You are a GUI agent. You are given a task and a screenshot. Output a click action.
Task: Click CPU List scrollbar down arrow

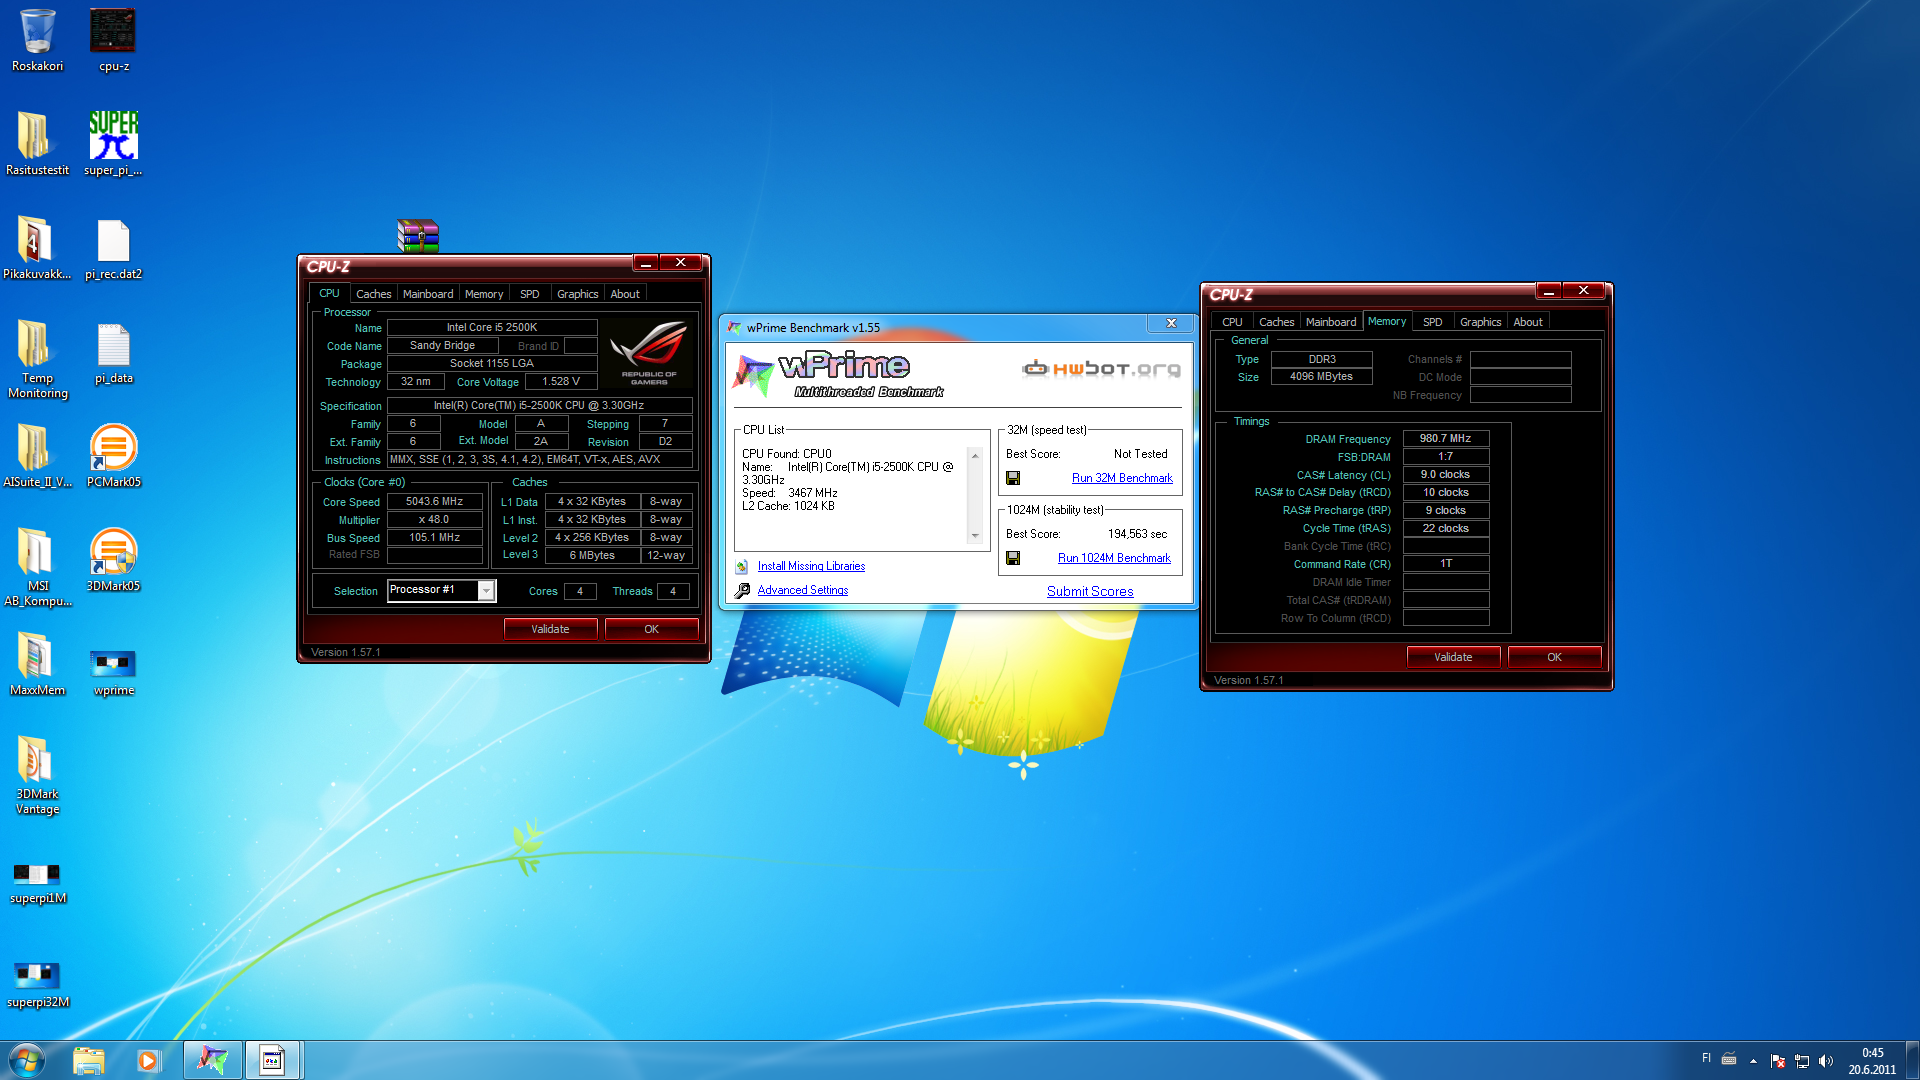tap(975, 536)
